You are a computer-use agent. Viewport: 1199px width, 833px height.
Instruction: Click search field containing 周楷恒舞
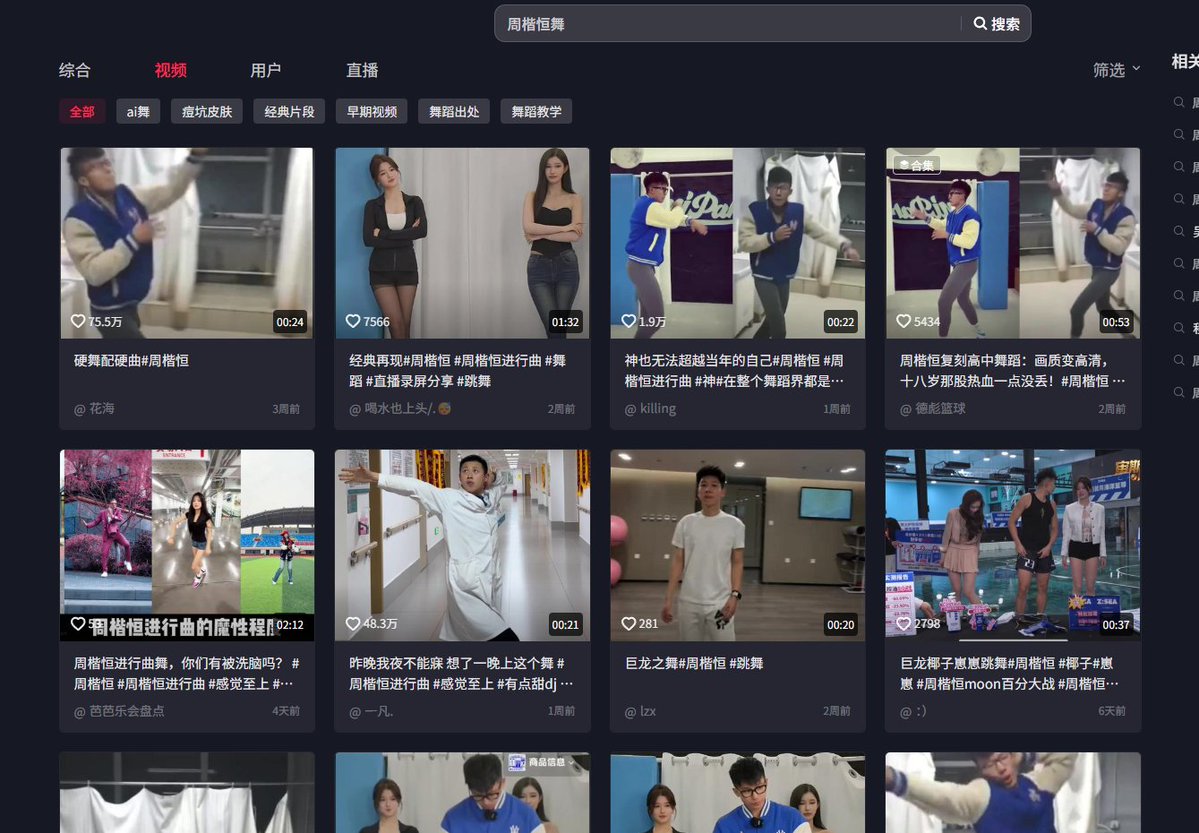(730, 24)
